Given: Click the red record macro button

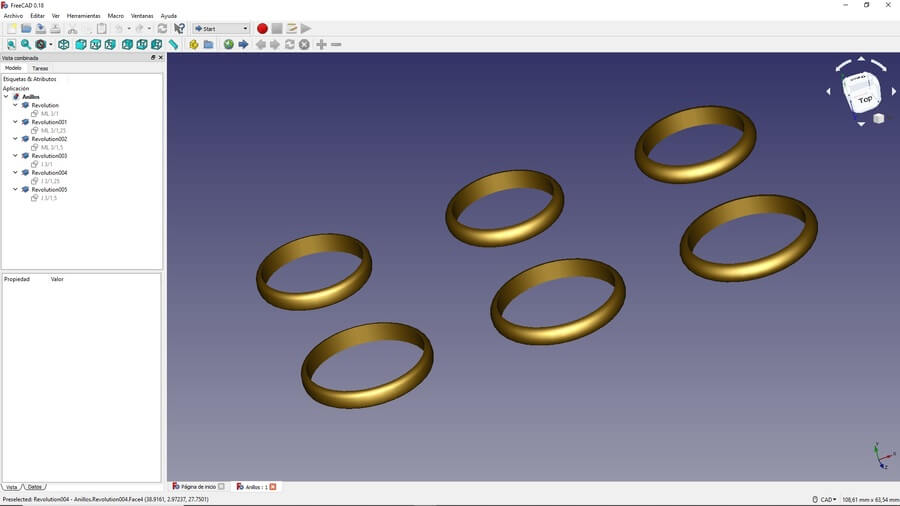Looking at the screenshot, I should (x=262, y=29).
